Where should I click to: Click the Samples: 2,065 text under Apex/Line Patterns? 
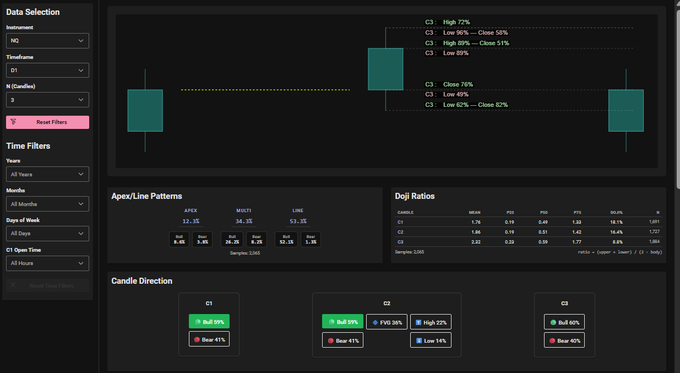(245, 253)
